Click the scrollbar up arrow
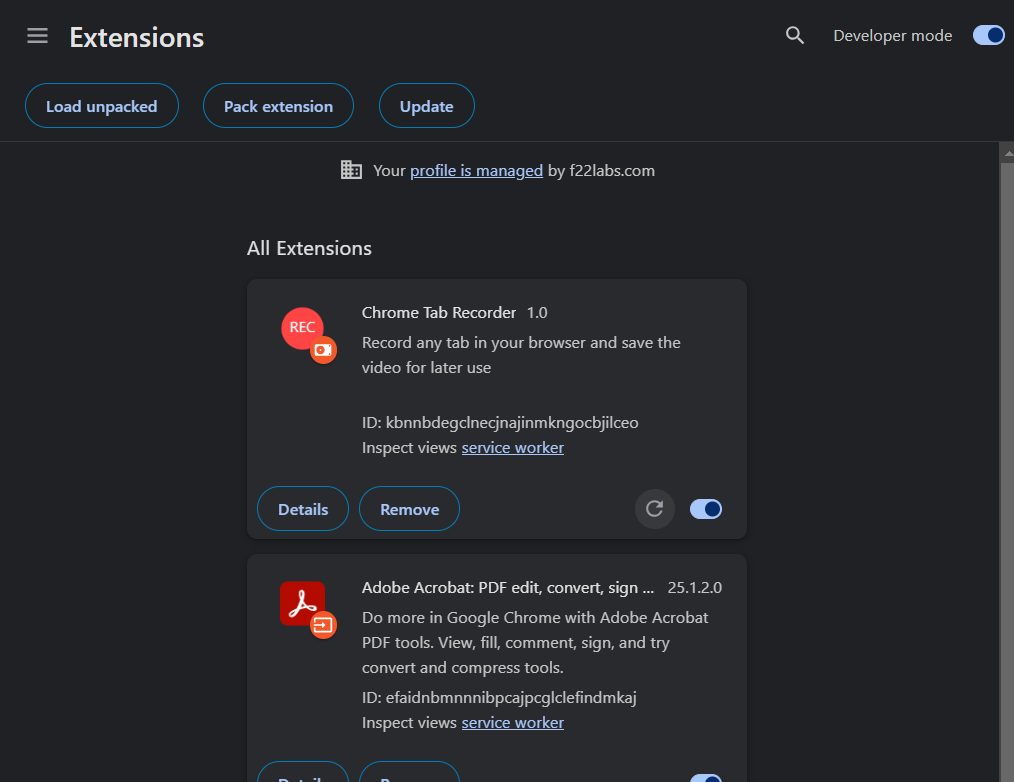The width and height of the screenshot is (1014, 782). point(1008,153)
